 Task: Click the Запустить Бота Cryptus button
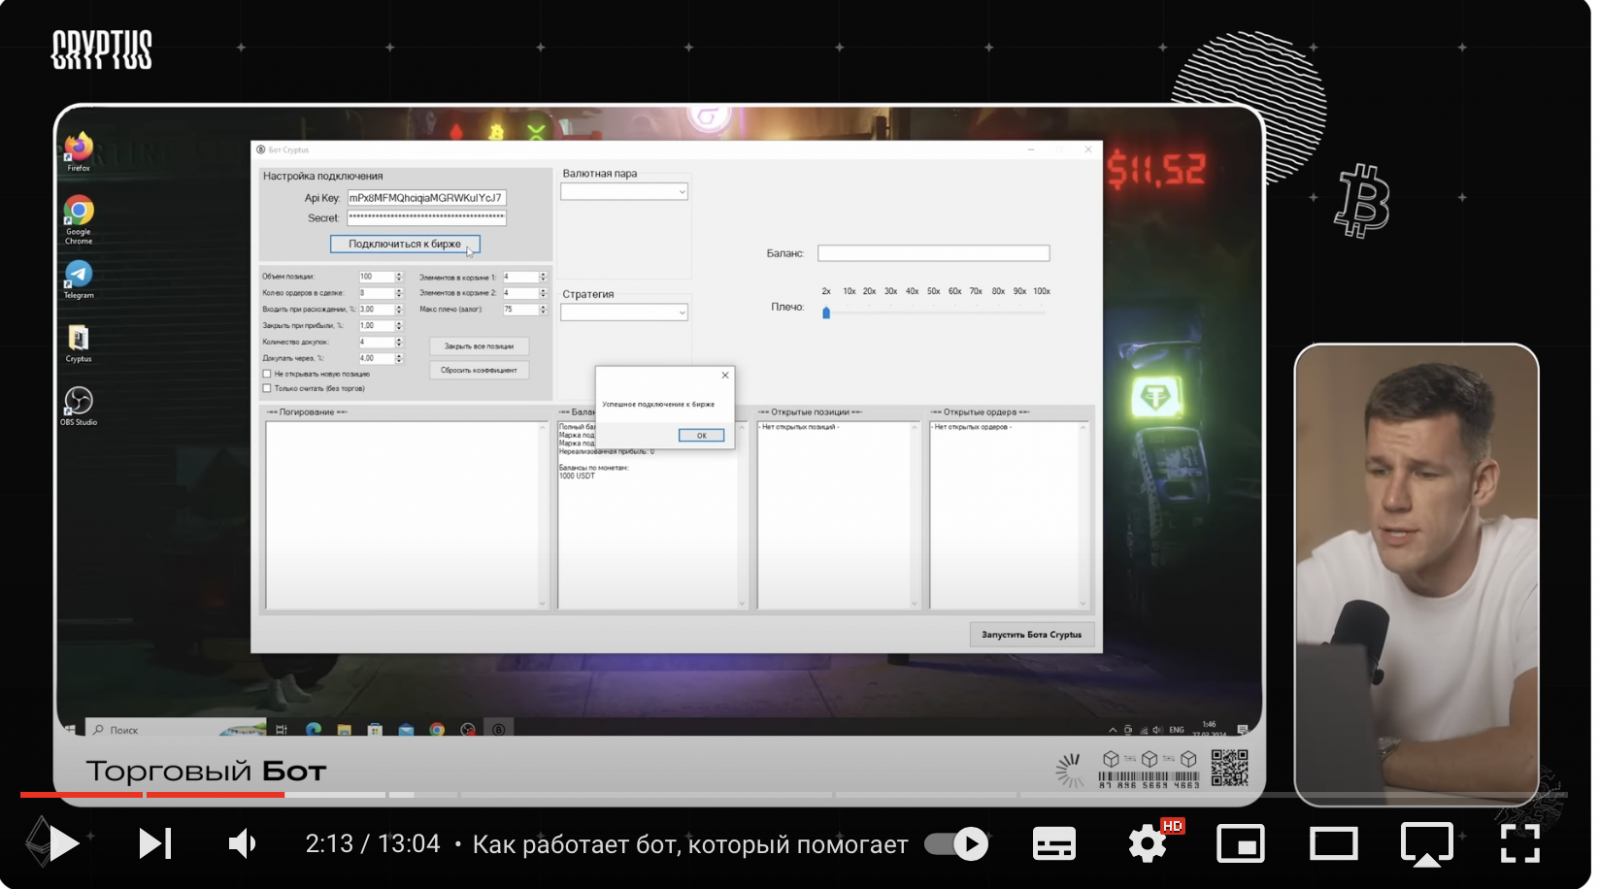click(1031, 635)
